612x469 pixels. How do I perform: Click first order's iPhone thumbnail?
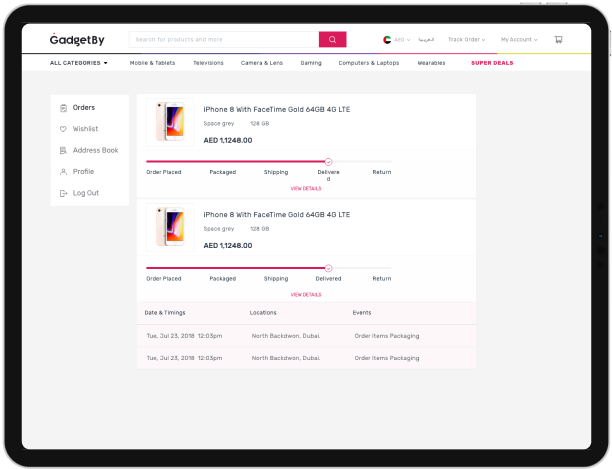pyautogui.click(x=170, y=122)
